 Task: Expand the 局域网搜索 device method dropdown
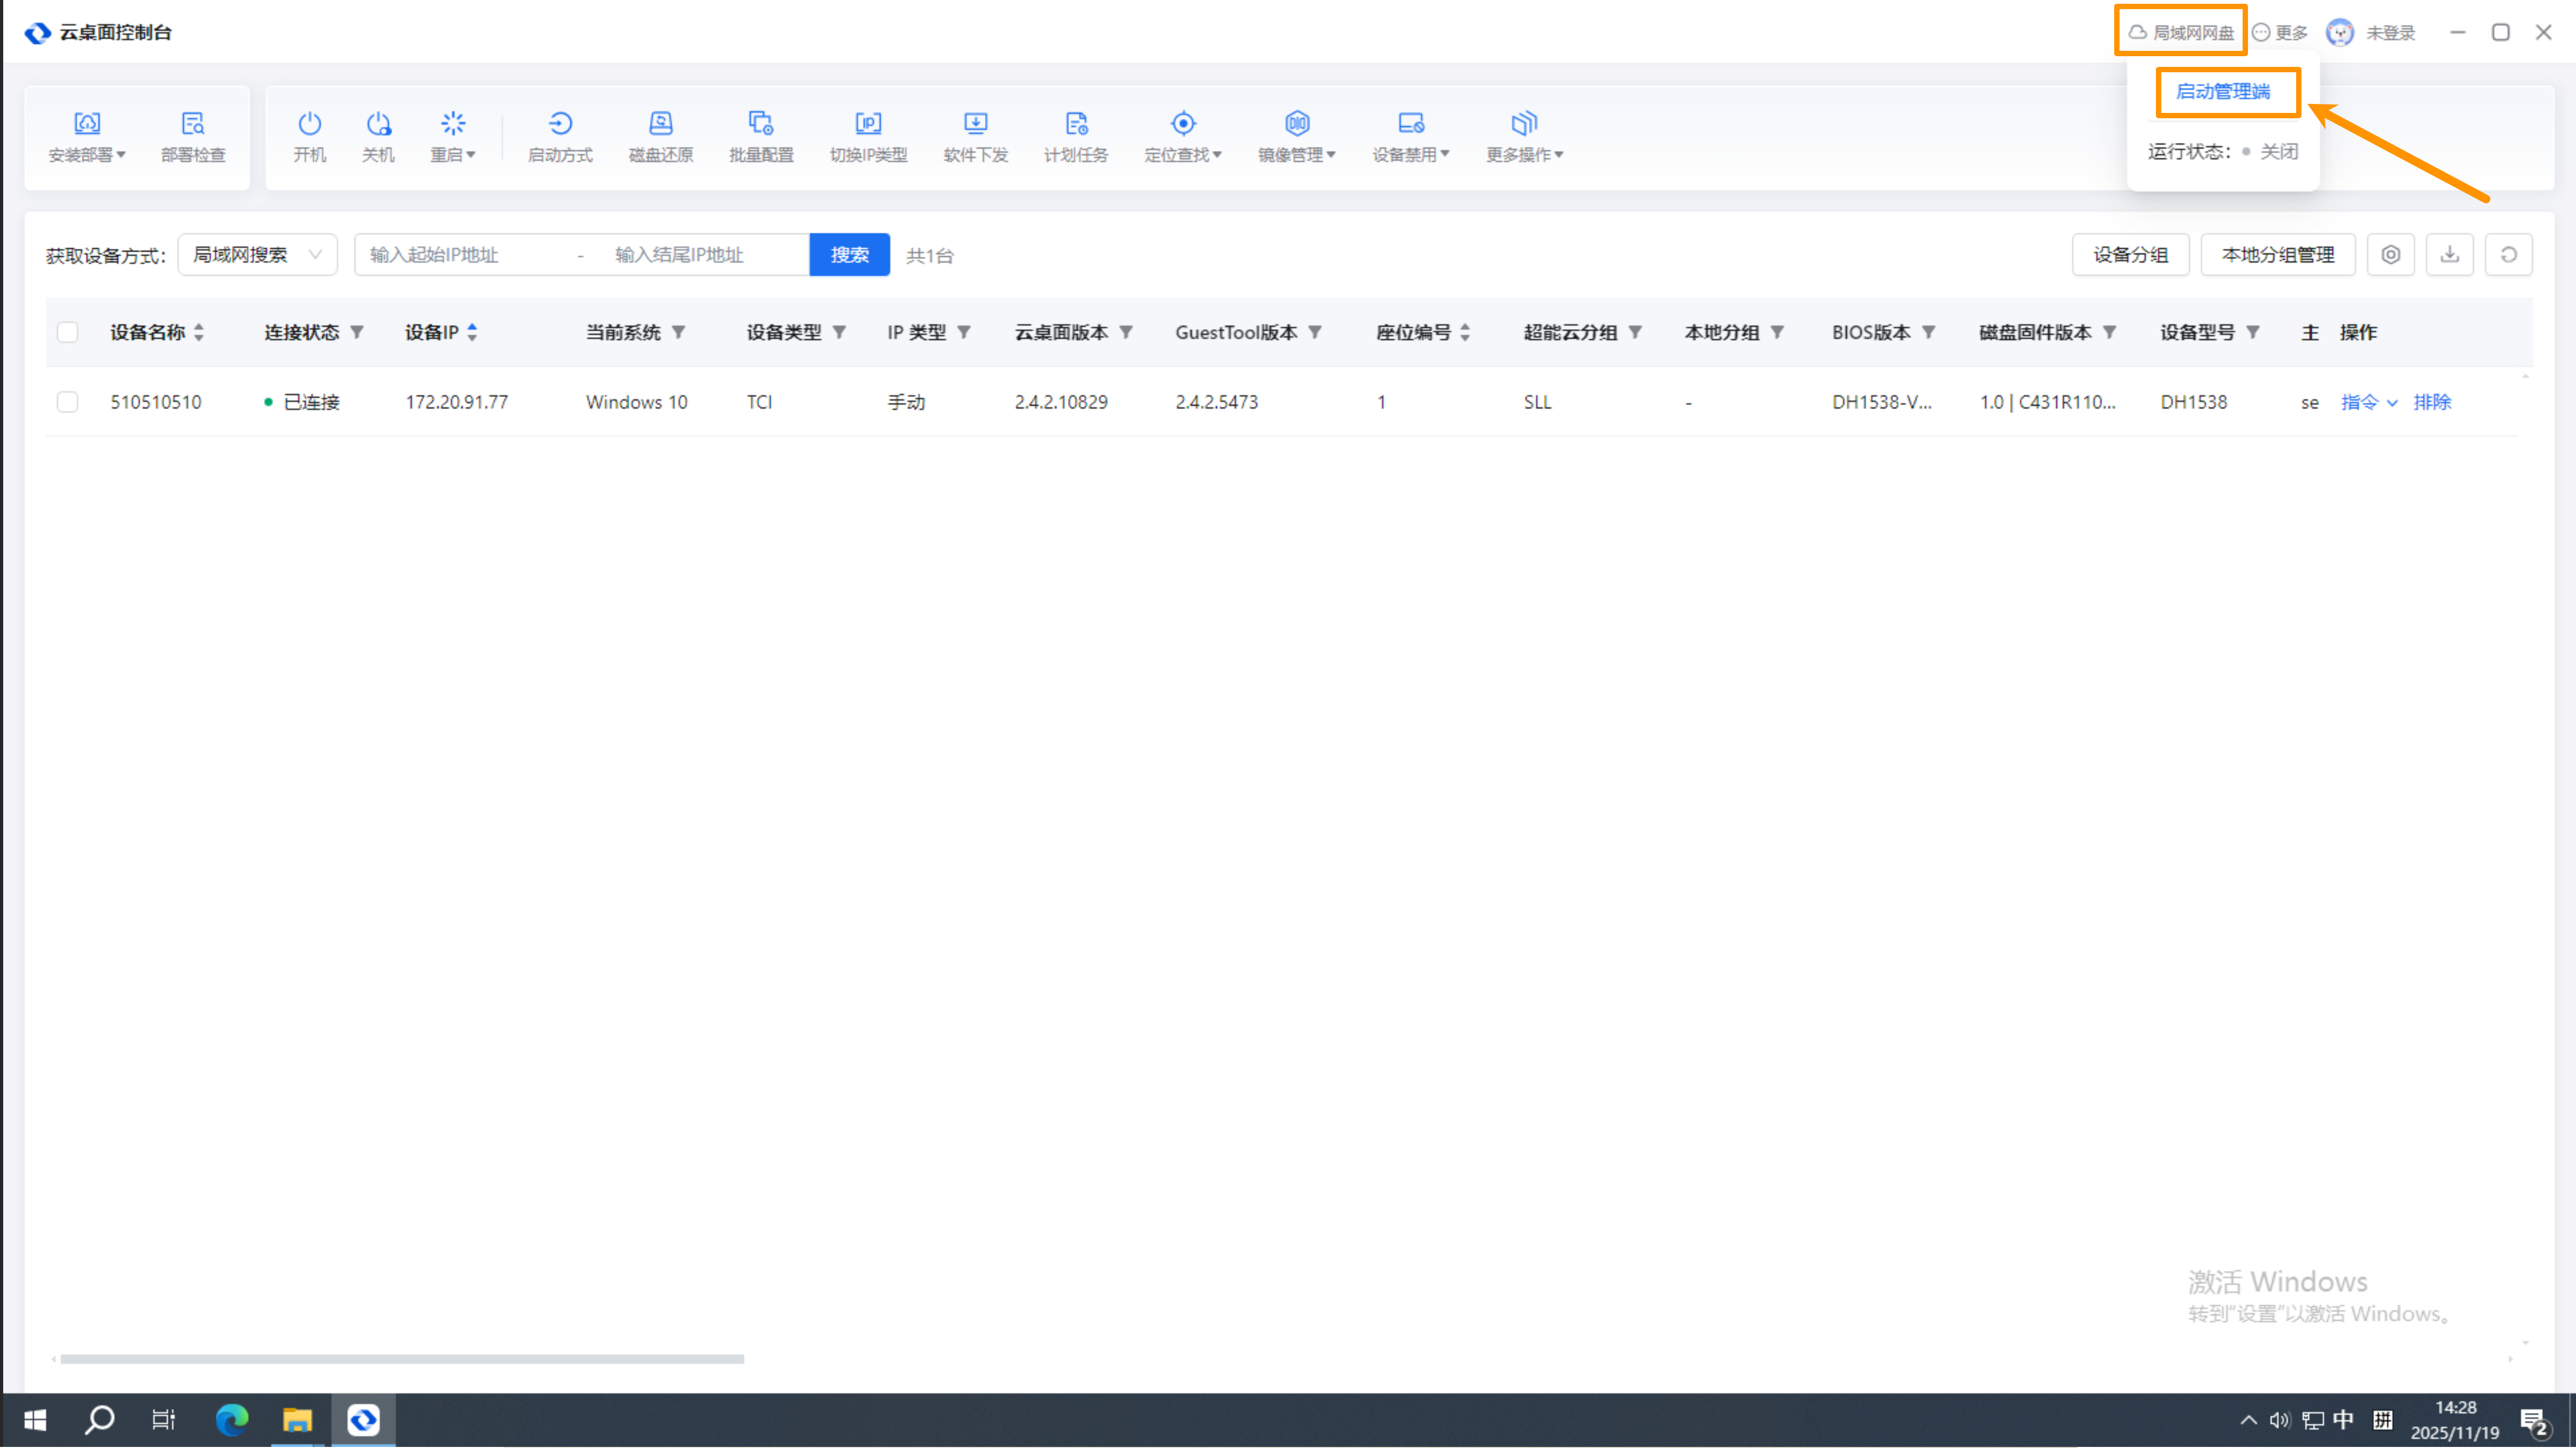click(x=257, y=255)
